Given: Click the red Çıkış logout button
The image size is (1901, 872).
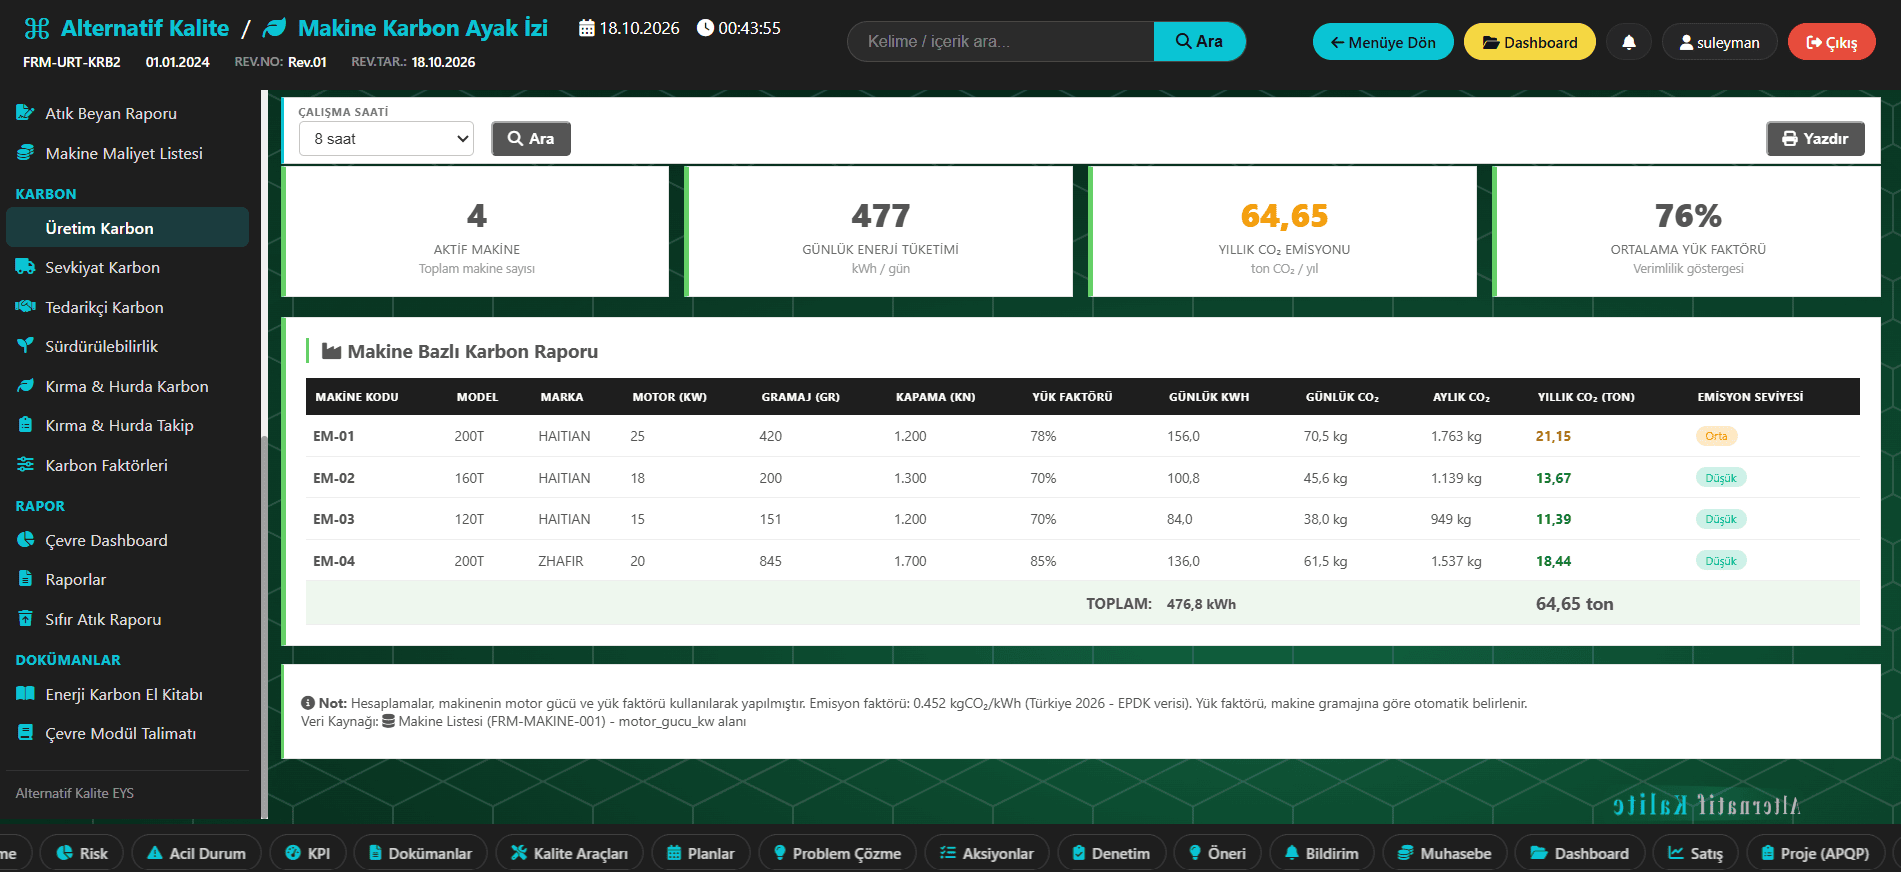Looking at the screenshot, I should click(x=1831, y=42).
